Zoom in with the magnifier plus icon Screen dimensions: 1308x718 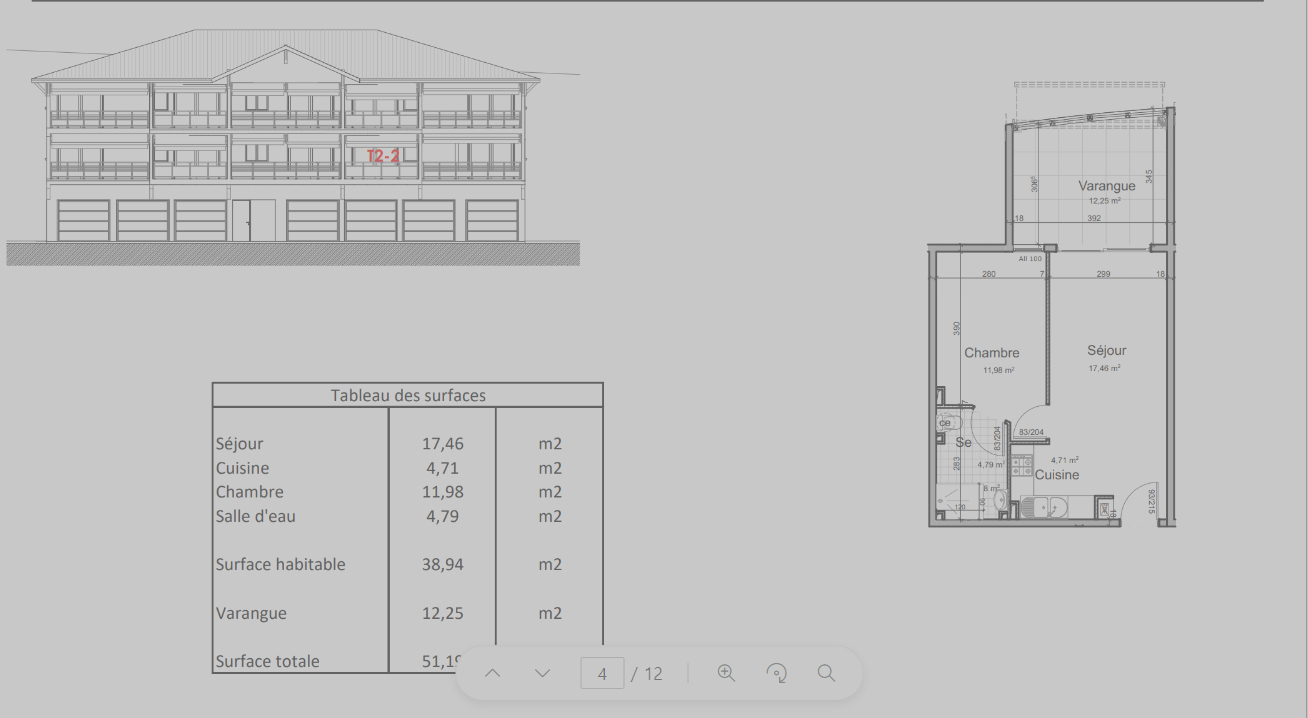(x=727, y=673)
